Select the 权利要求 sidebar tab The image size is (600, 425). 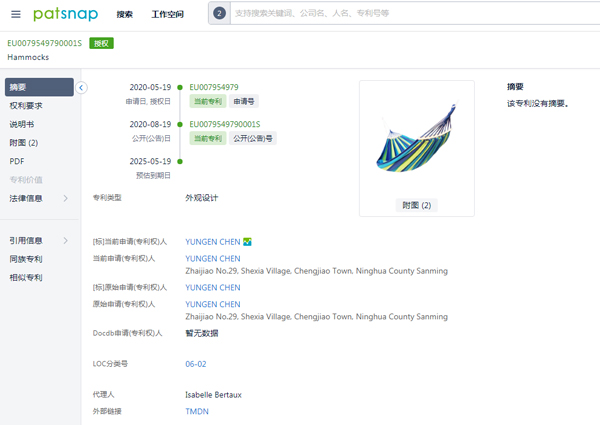26,106
